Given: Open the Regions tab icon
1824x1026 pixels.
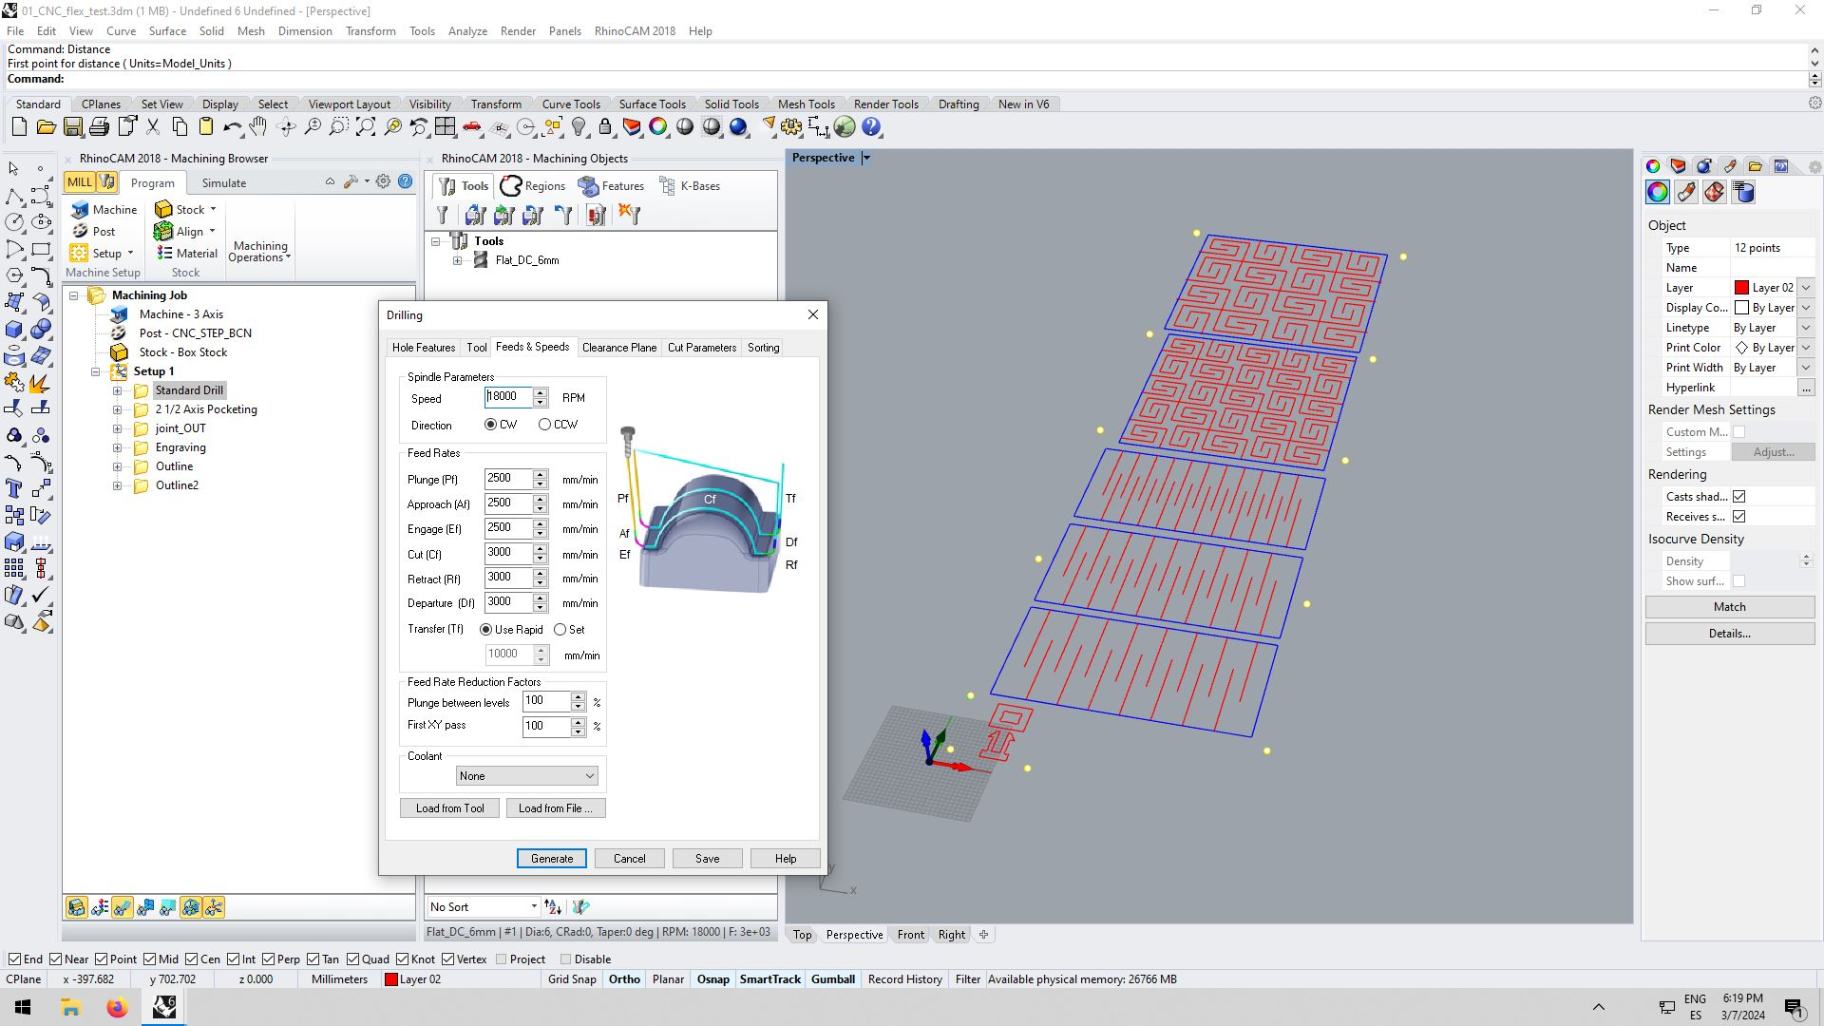Looking at the screenshot, I should point(511,186).
